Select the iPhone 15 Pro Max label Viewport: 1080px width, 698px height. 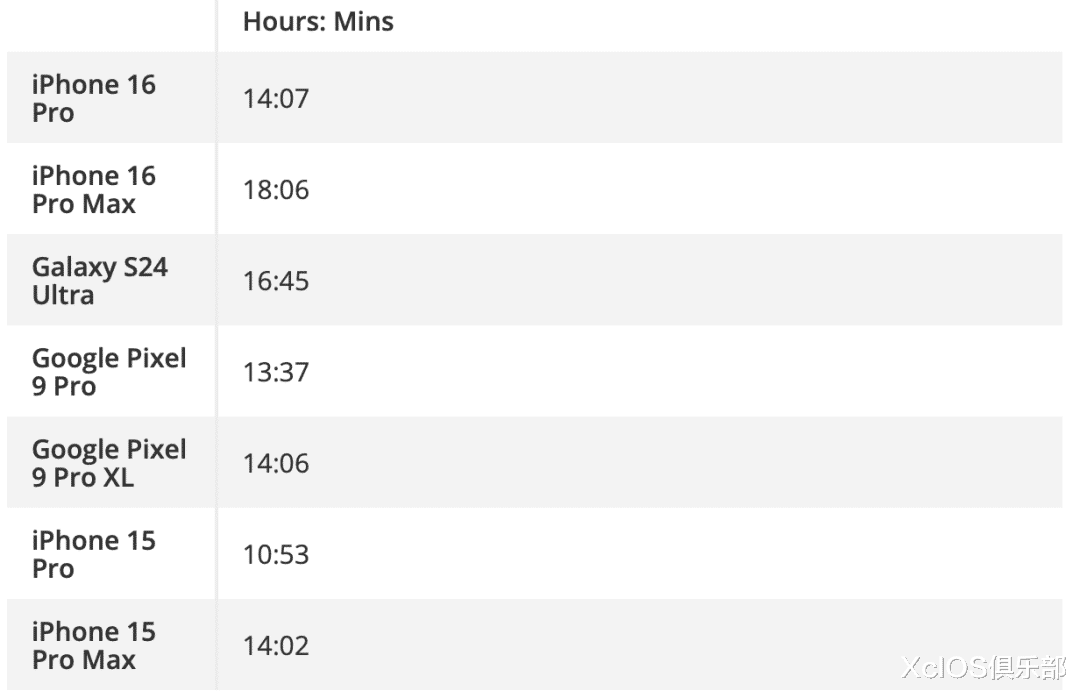(93, 645)
